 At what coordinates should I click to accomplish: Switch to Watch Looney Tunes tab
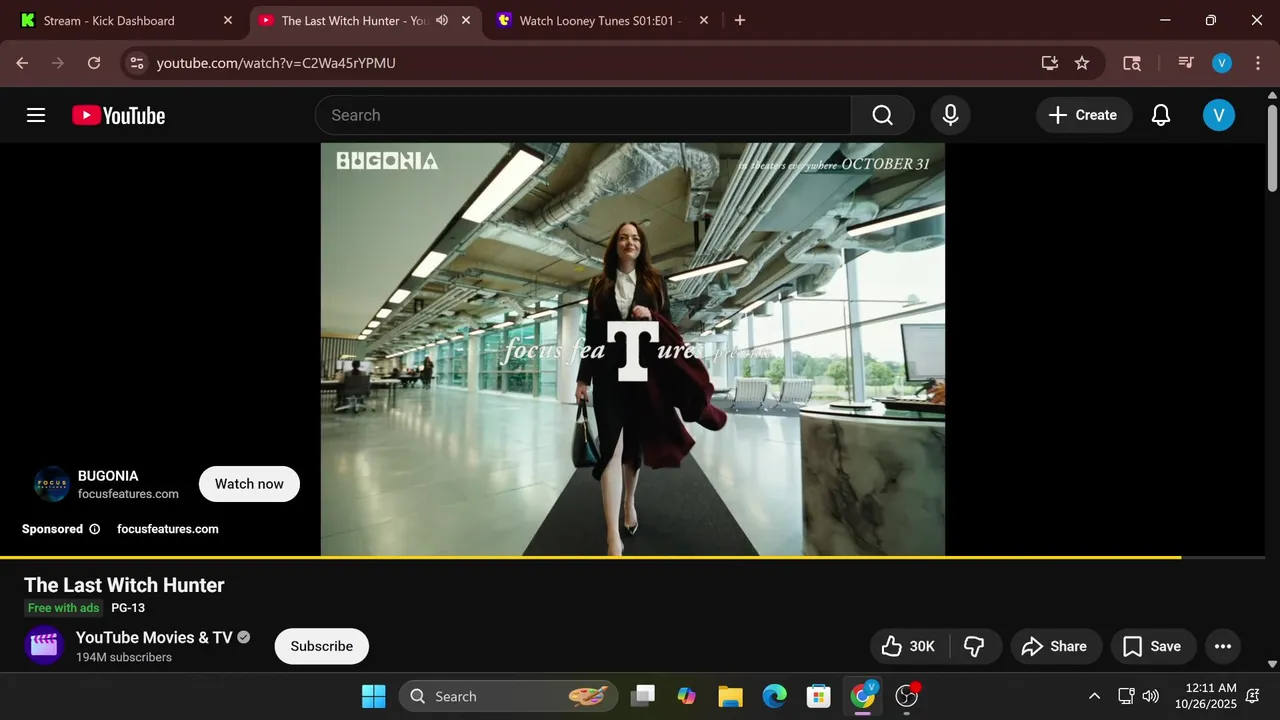click(601, 20)
